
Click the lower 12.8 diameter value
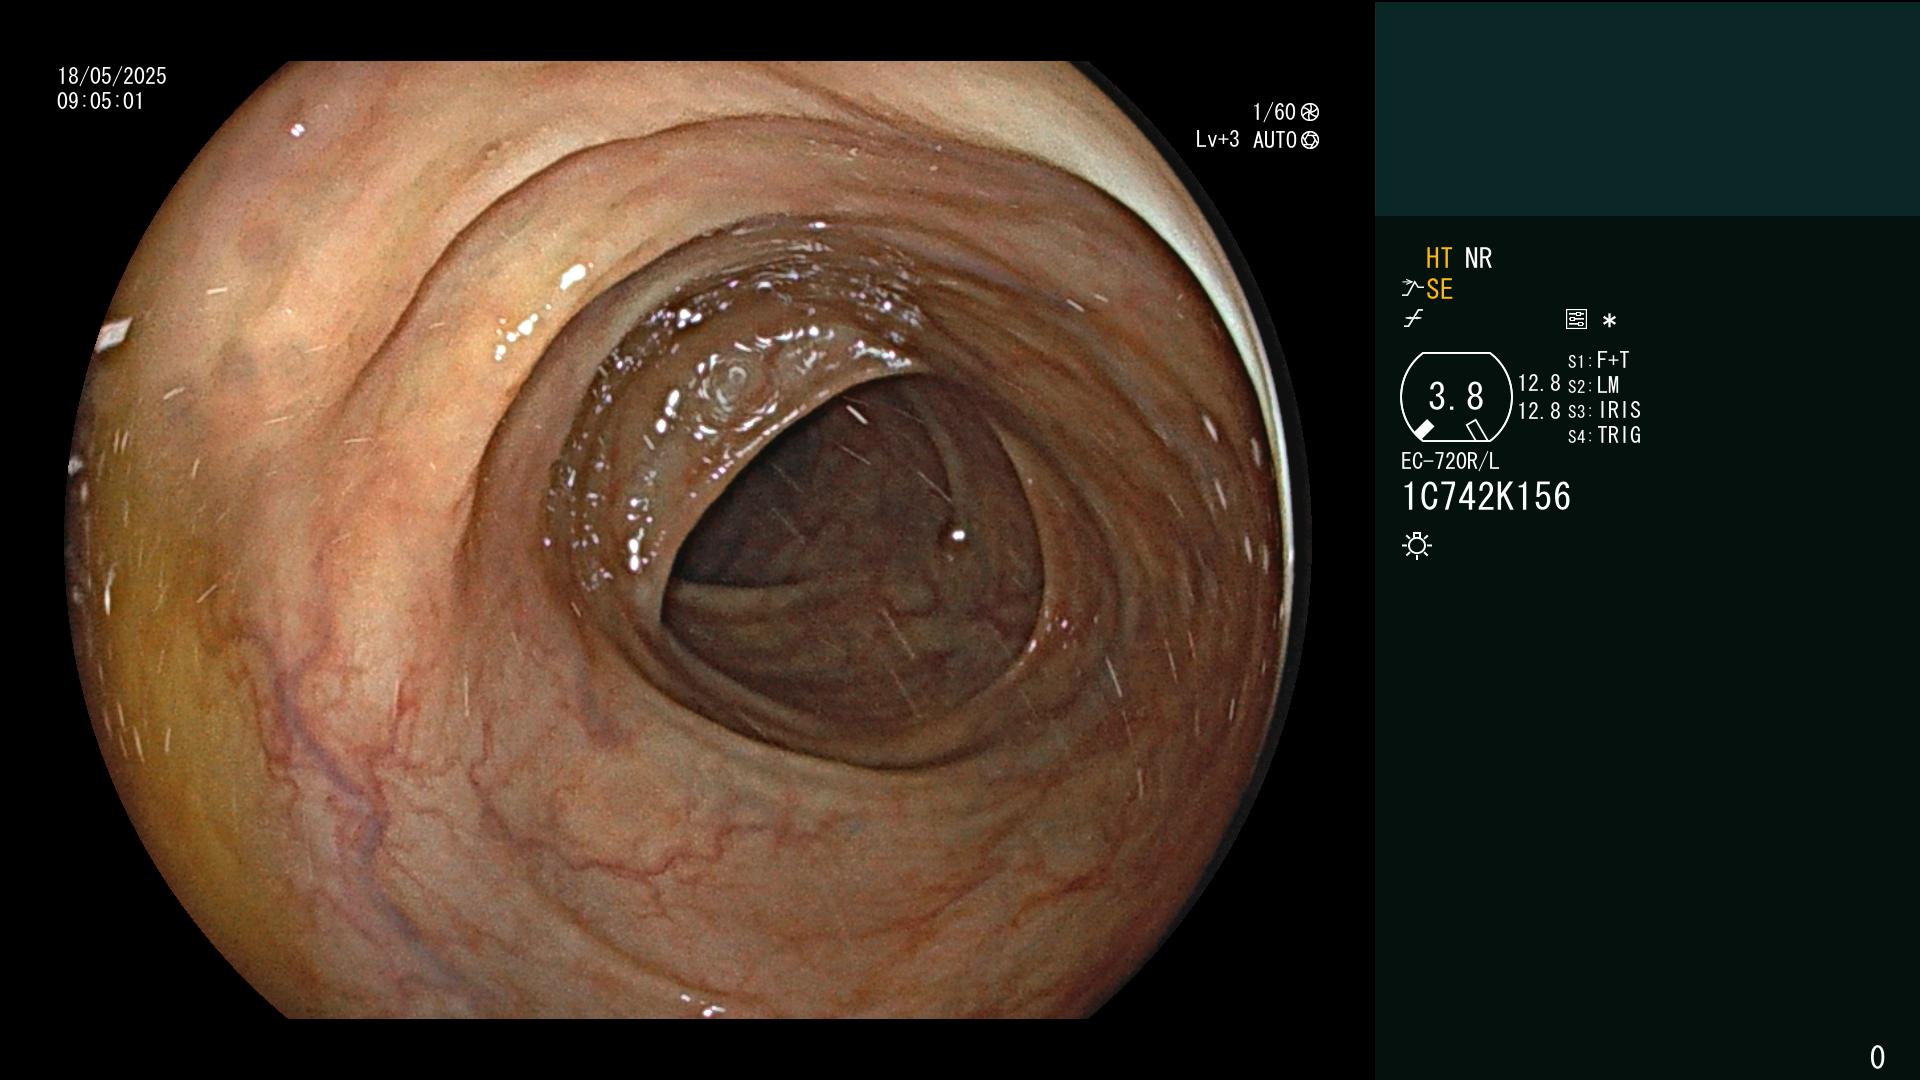tap(1539, 411)
